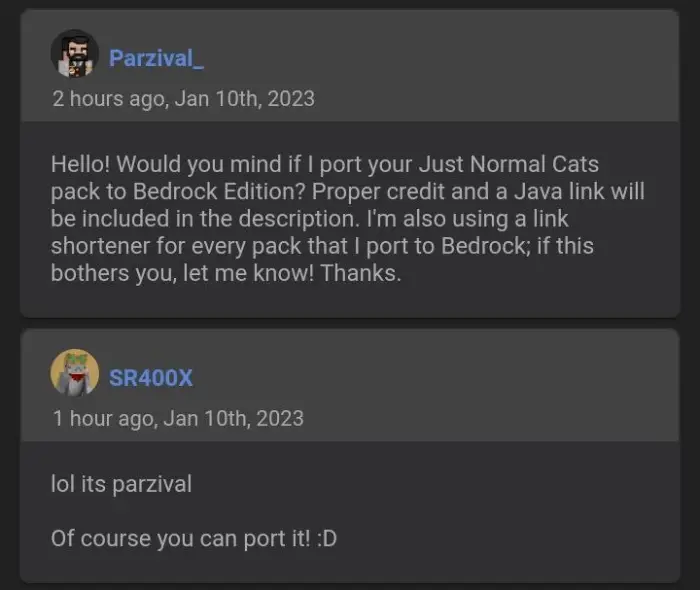The image size is (700, 590).
Task: Click the "2 hours ago, Jan 10th, 2023" timestamp
Action: [x=183, y=98]
